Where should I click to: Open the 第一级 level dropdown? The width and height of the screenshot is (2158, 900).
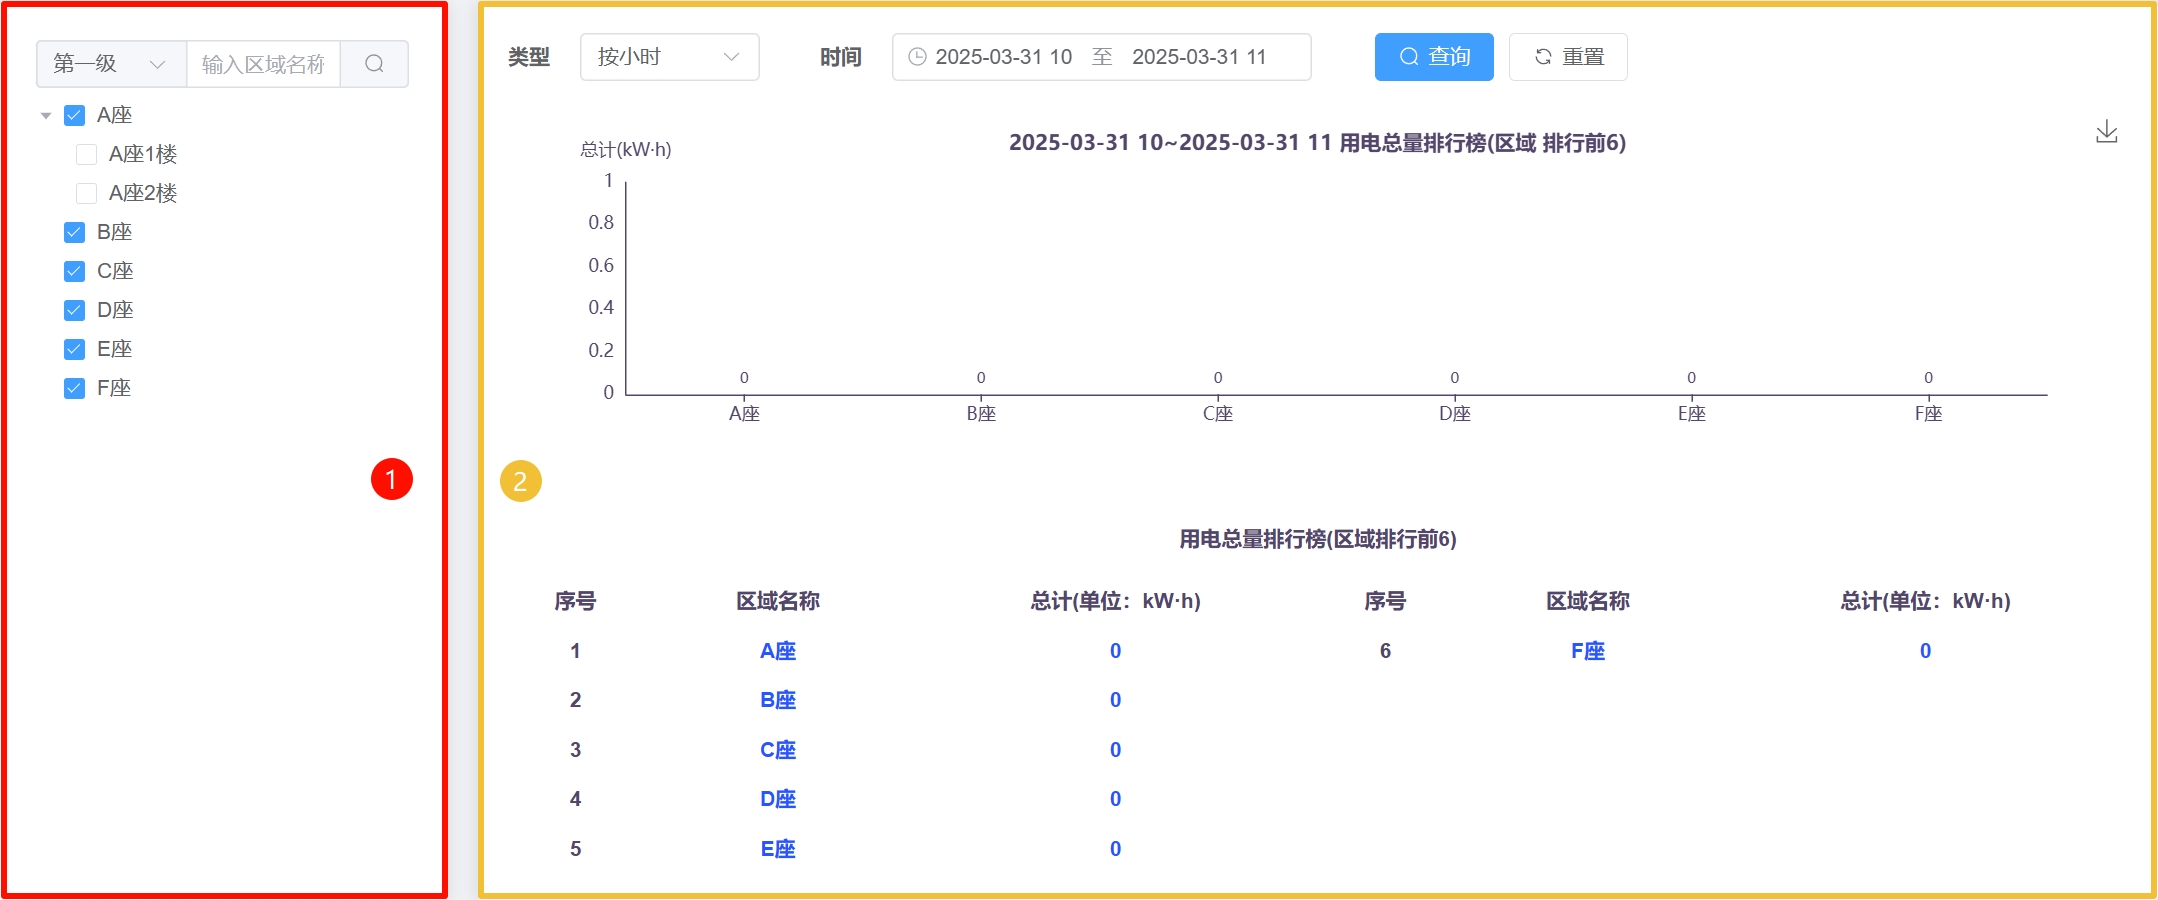coord(111,64)
